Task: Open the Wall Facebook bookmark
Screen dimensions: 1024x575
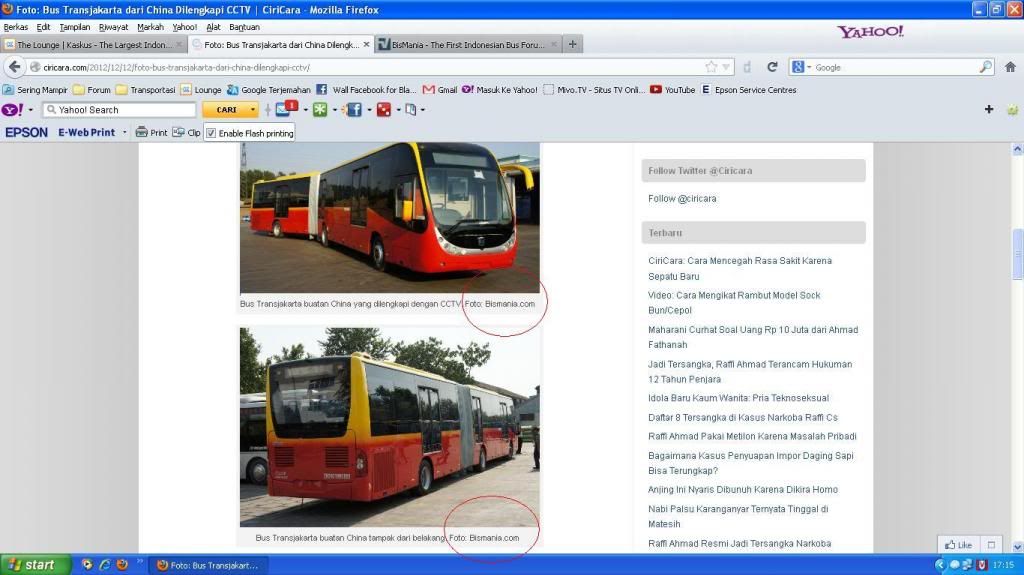Action: click(366, 90)
